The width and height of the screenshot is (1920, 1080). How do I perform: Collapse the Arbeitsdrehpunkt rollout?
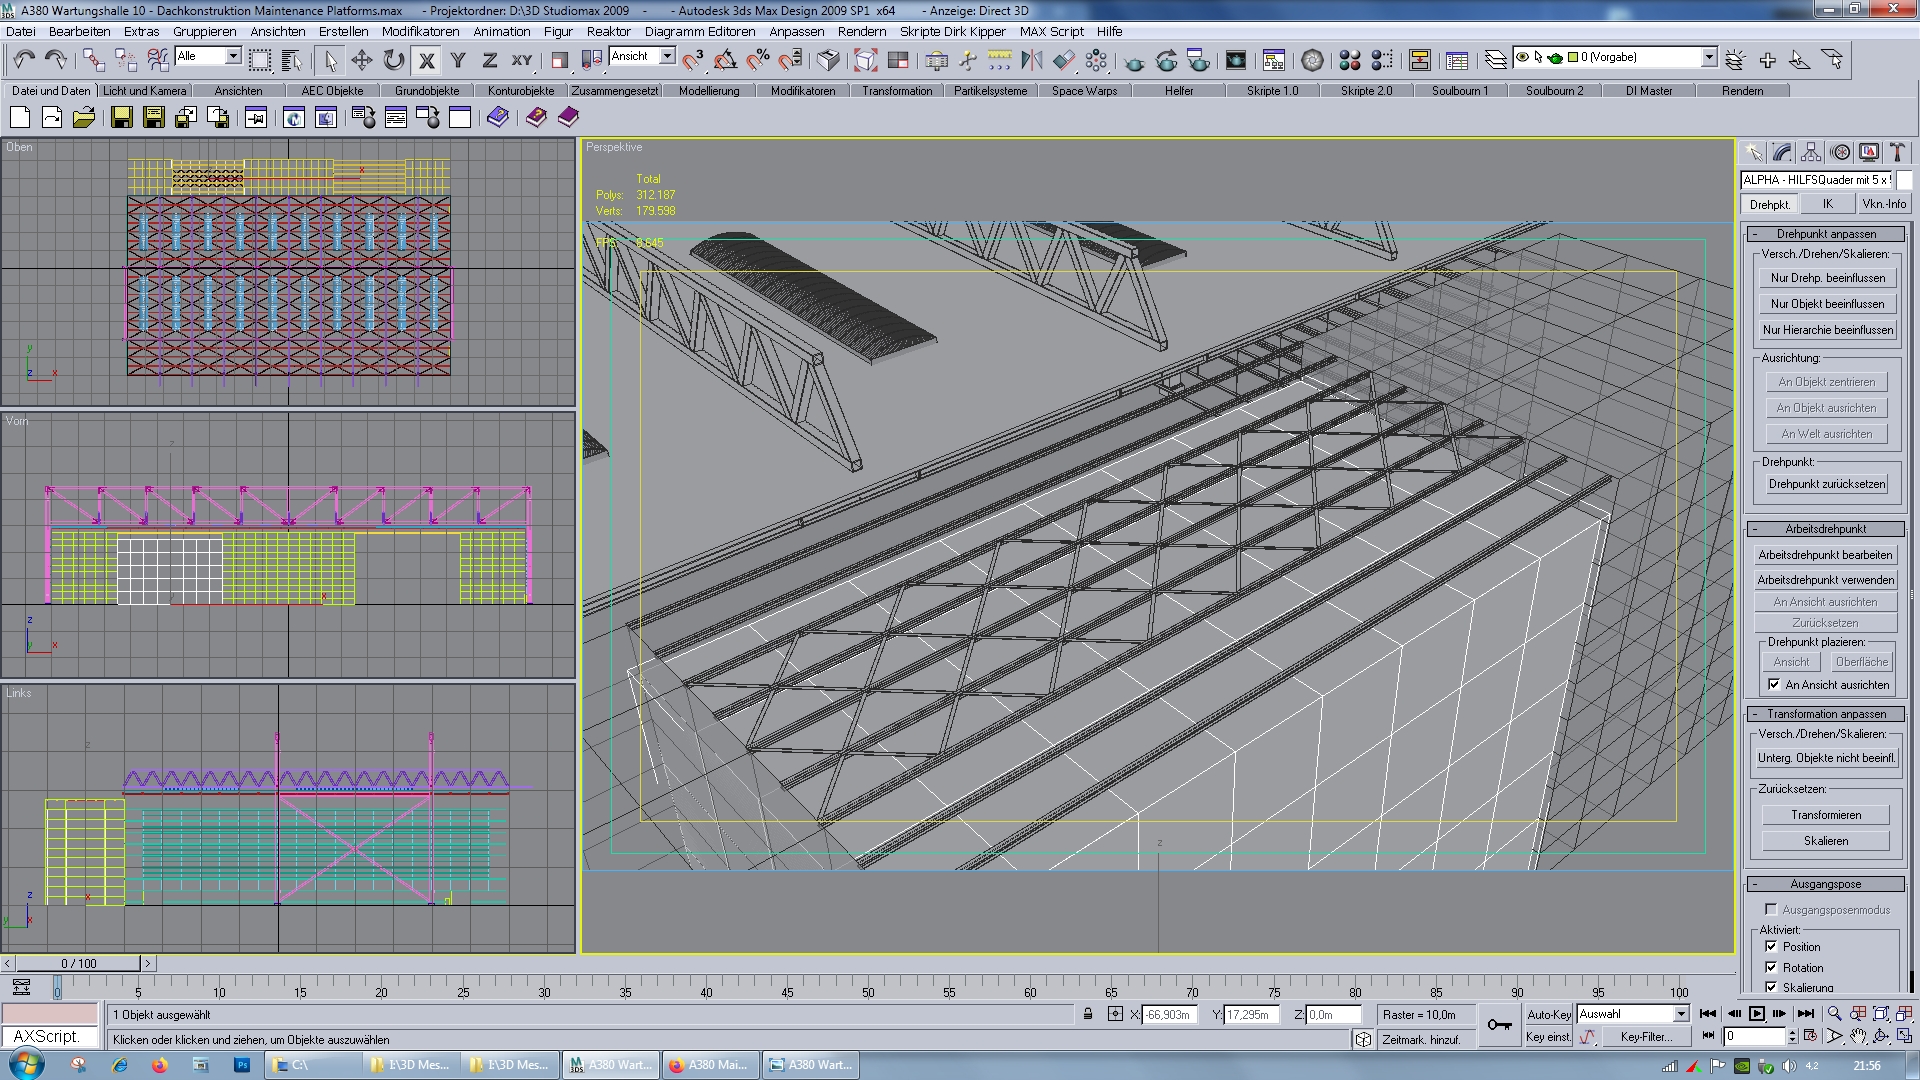[1826, 529]
